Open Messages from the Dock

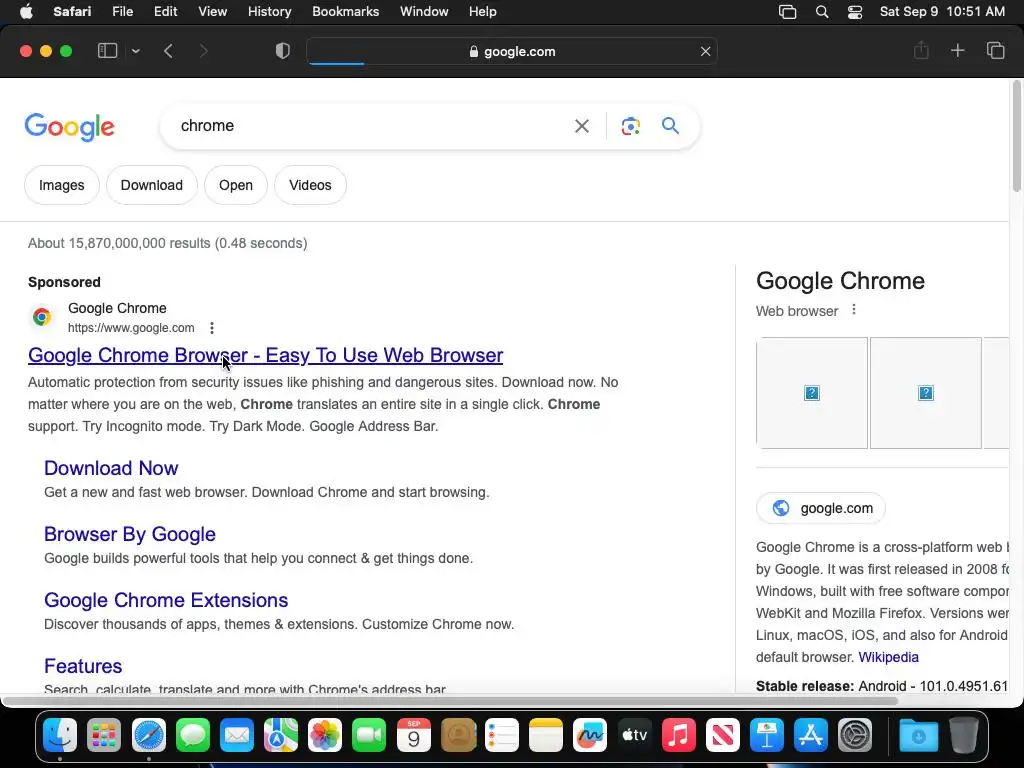193,735
